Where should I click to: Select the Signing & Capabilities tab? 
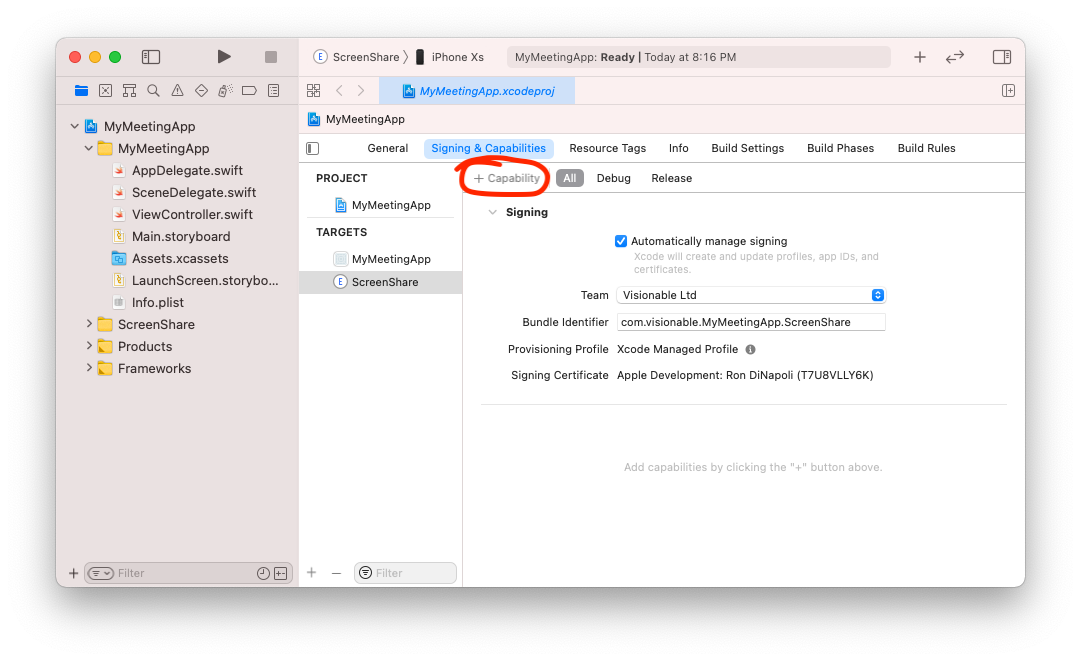[488, 148]
